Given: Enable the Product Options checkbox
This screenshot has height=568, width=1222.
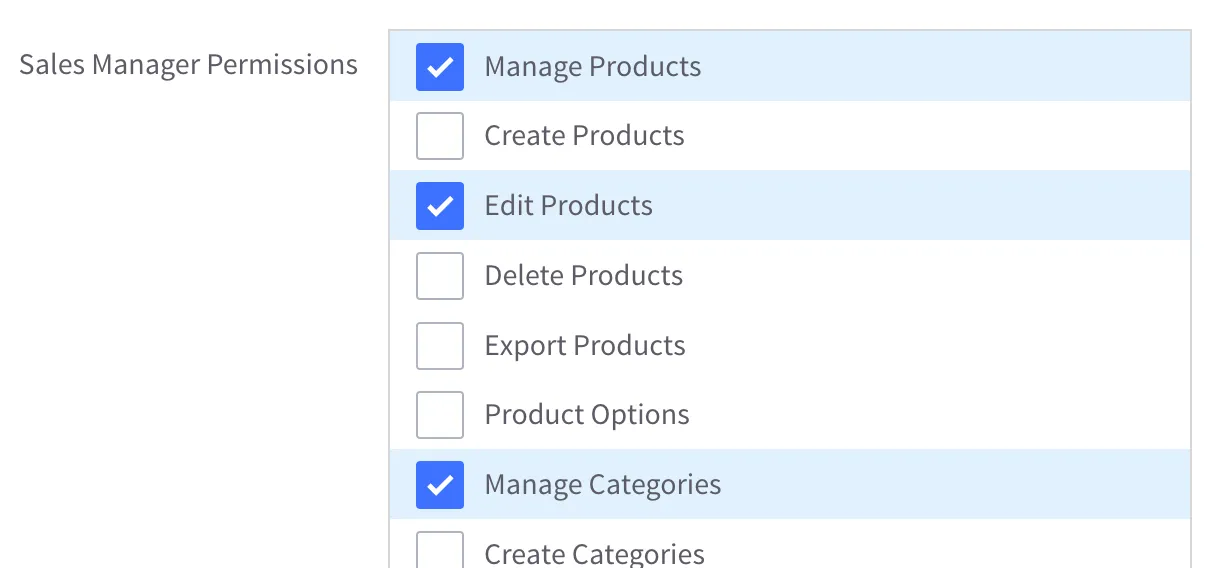Looking at the screenshot, I should tap(440, 415).
